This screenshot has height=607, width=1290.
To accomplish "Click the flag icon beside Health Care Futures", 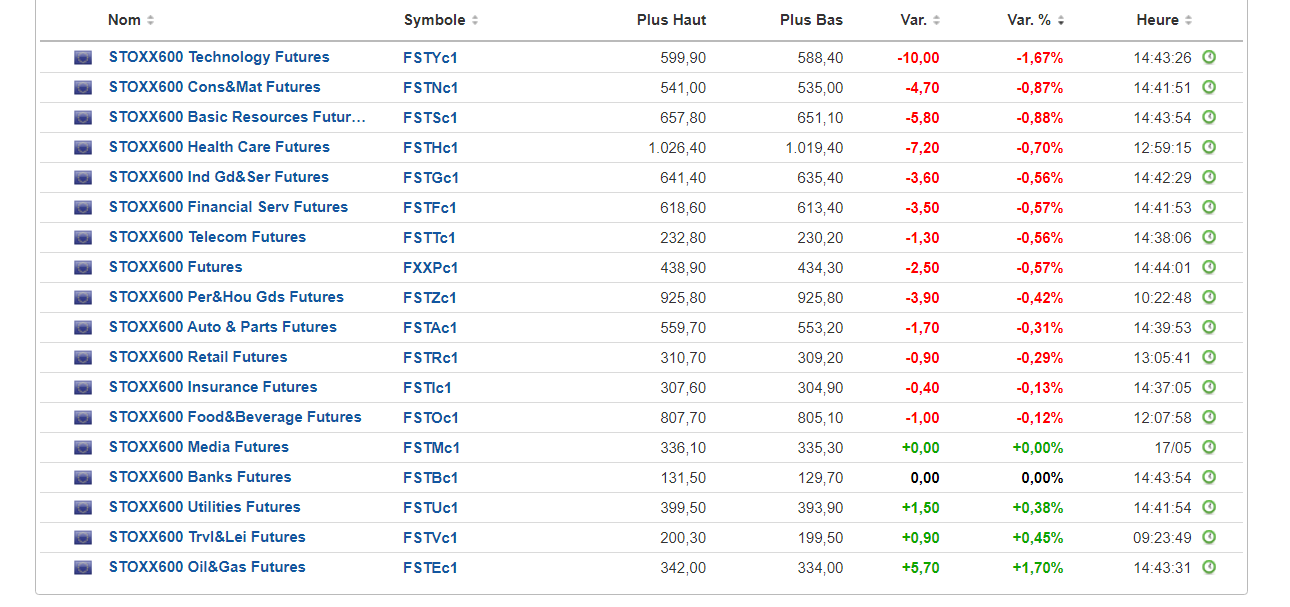I will coord(83,148).
